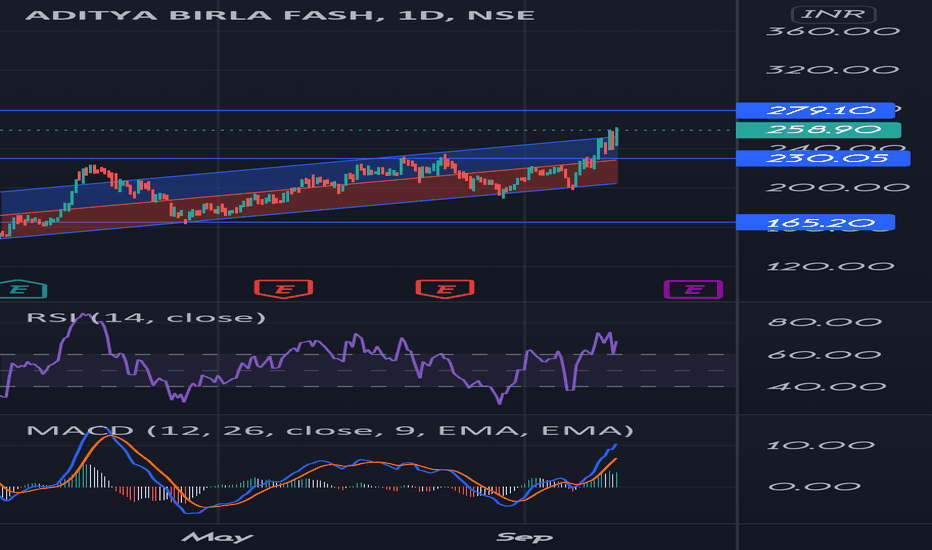Click the green earnings marker icon
This screenshot has height=550, width=932.
(x=23, y=289)
